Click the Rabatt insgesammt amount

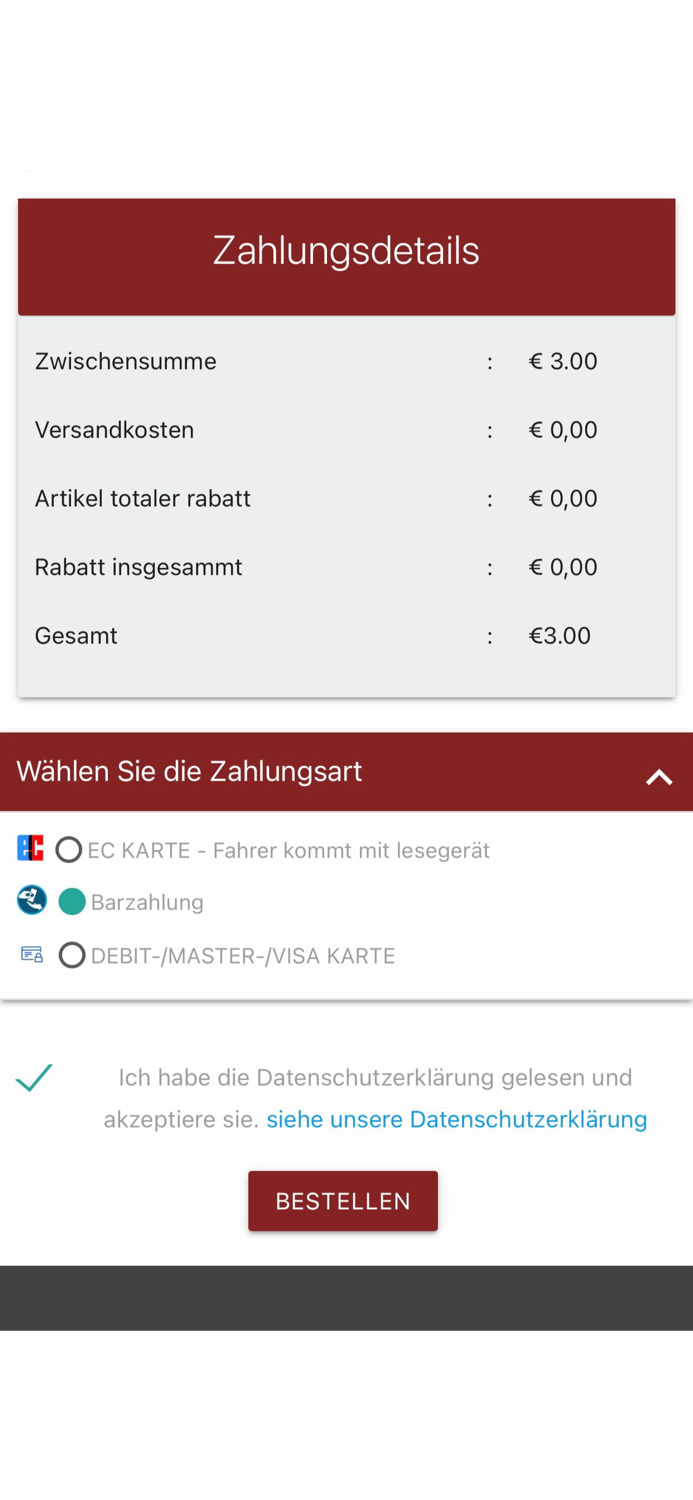[563, 566]
